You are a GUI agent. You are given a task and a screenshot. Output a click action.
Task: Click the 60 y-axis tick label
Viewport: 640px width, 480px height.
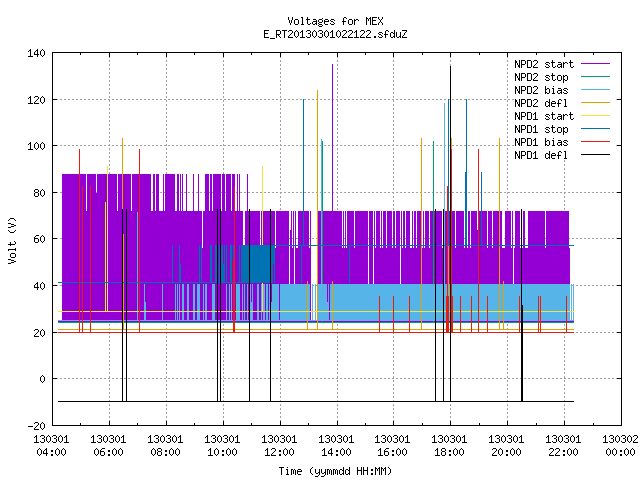[x=40, y=239]
